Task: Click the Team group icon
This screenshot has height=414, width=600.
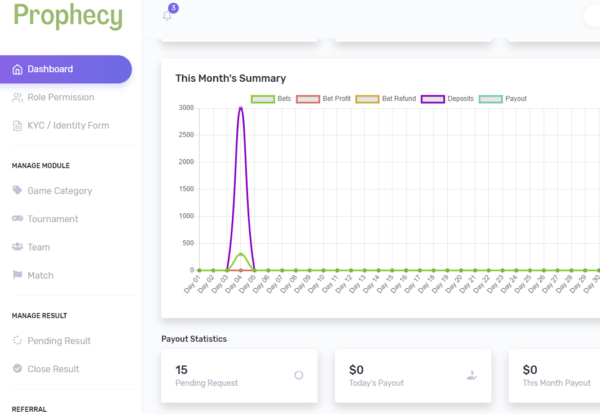Action: [17, 246]
